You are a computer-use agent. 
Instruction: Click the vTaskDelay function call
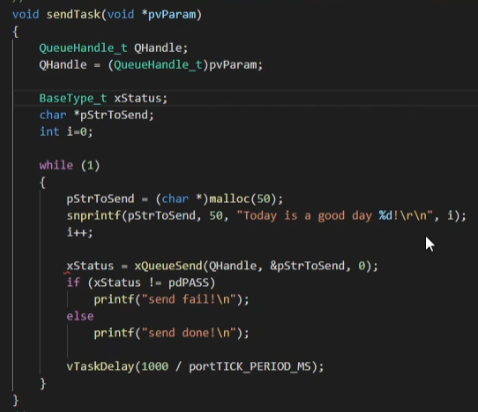pyautogui.click(x=100, y=367)
